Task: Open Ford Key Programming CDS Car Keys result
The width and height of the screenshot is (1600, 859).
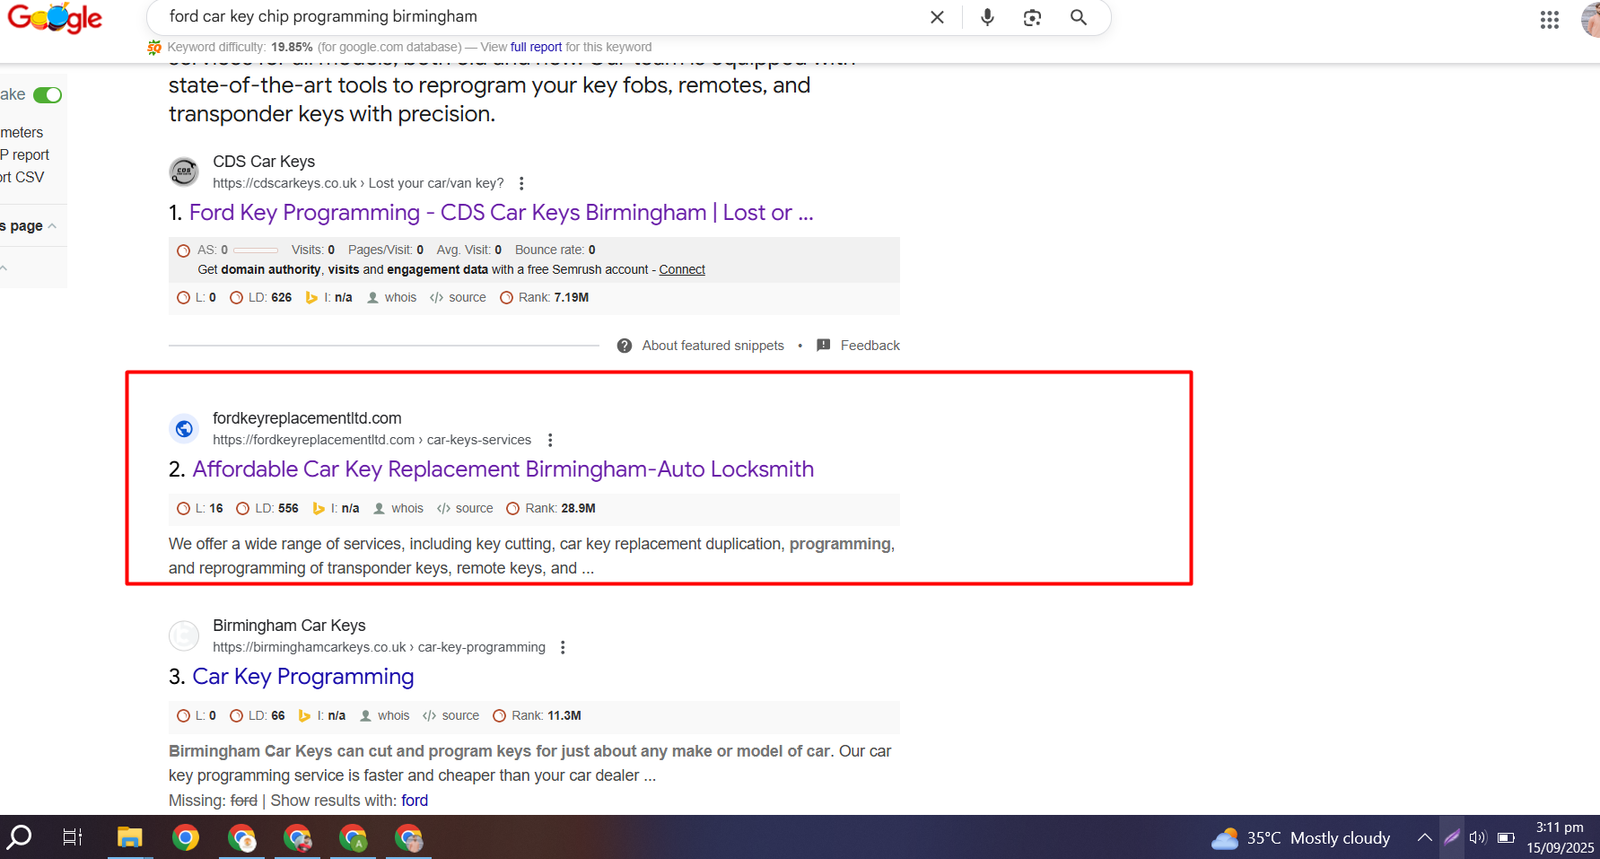Action: pyautogui.click(x=500, y=213)
